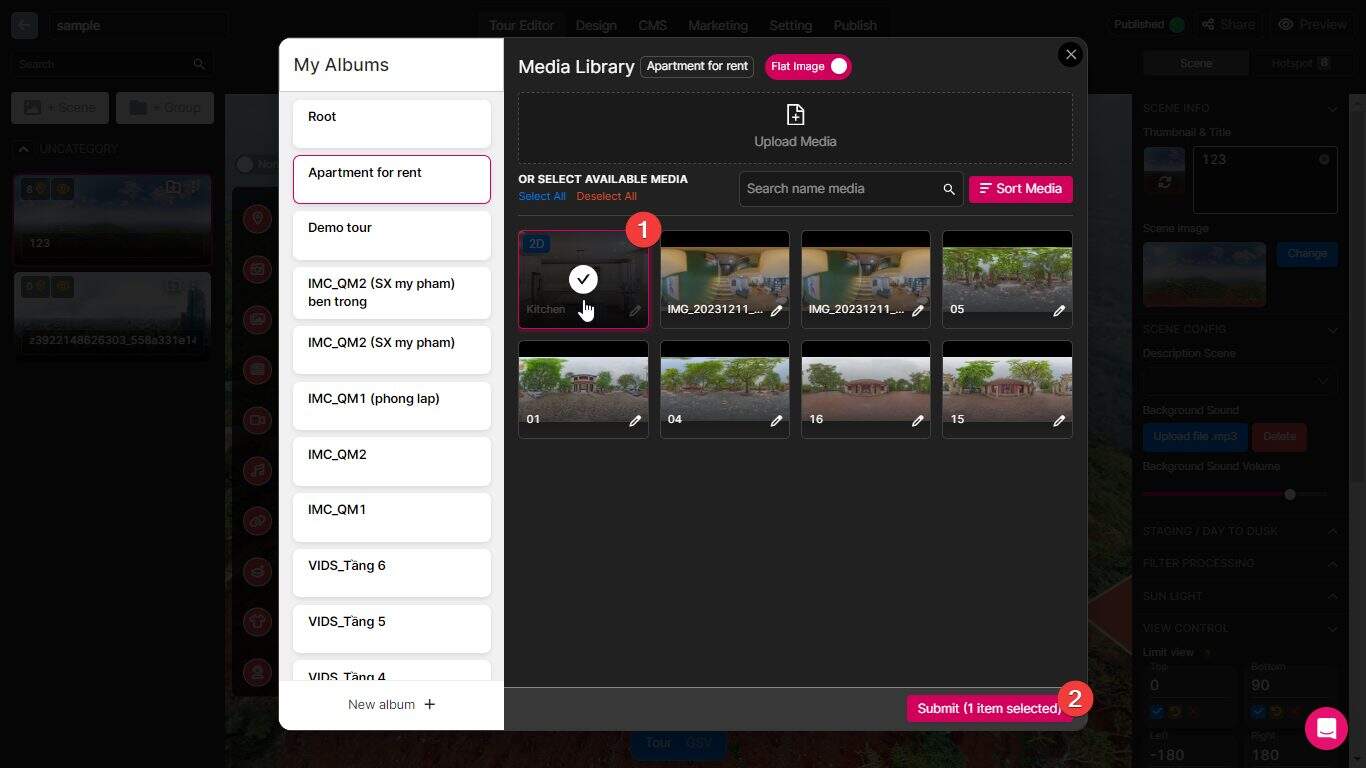Collapse the SCENE INFO section

pyautogui.click(x=1333, y=108)
